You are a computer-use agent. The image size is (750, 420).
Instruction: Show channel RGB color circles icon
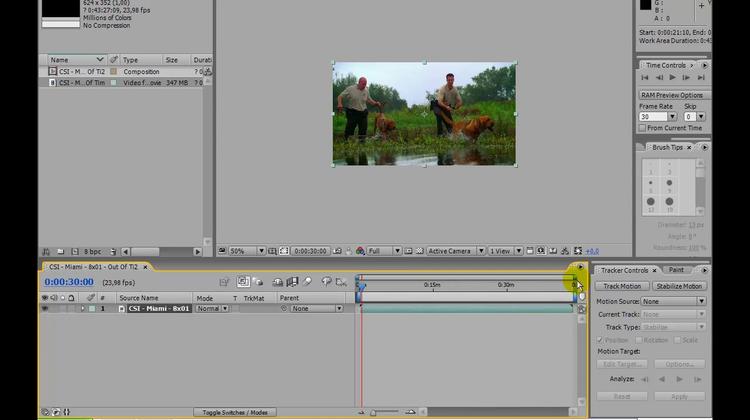tap(360, 251)
